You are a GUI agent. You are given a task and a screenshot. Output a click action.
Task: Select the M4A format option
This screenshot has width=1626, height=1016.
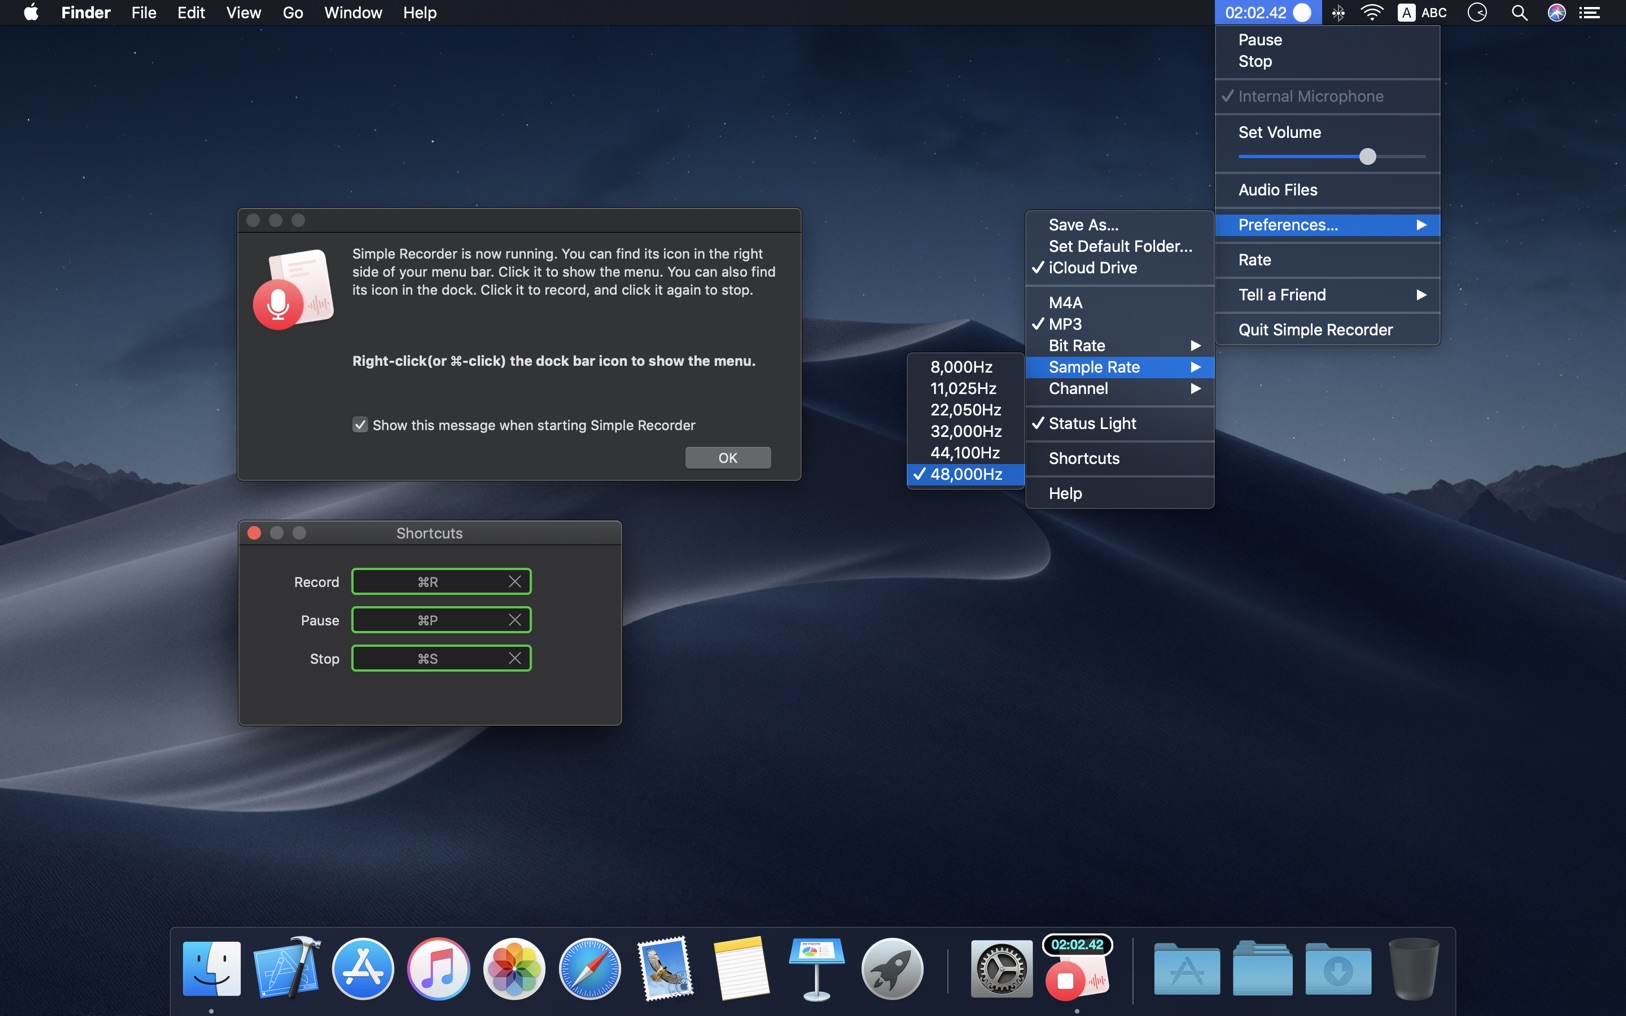(1065, 303)
